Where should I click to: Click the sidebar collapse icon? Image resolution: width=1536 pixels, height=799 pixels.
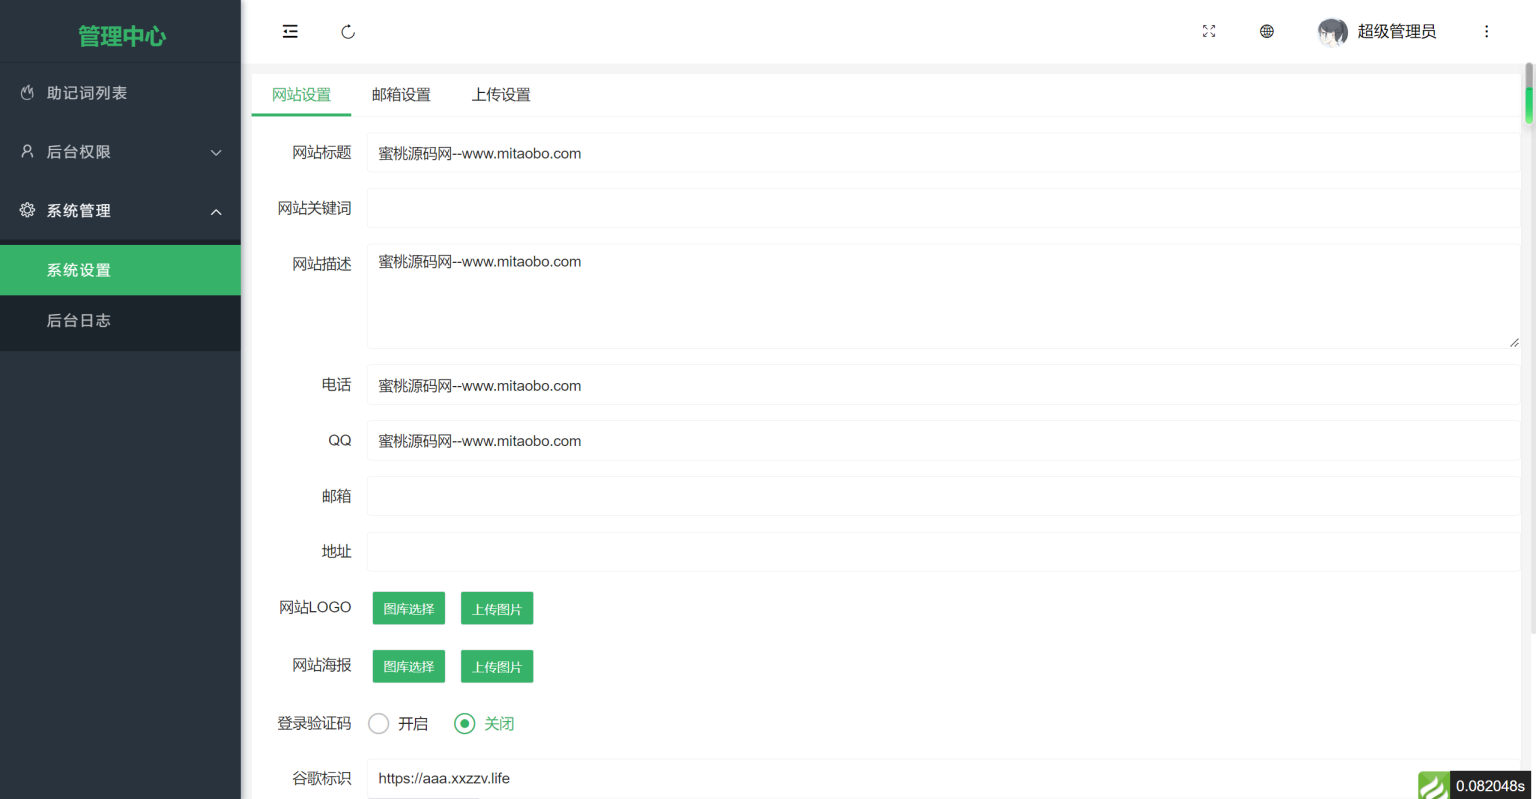(290, 31)
